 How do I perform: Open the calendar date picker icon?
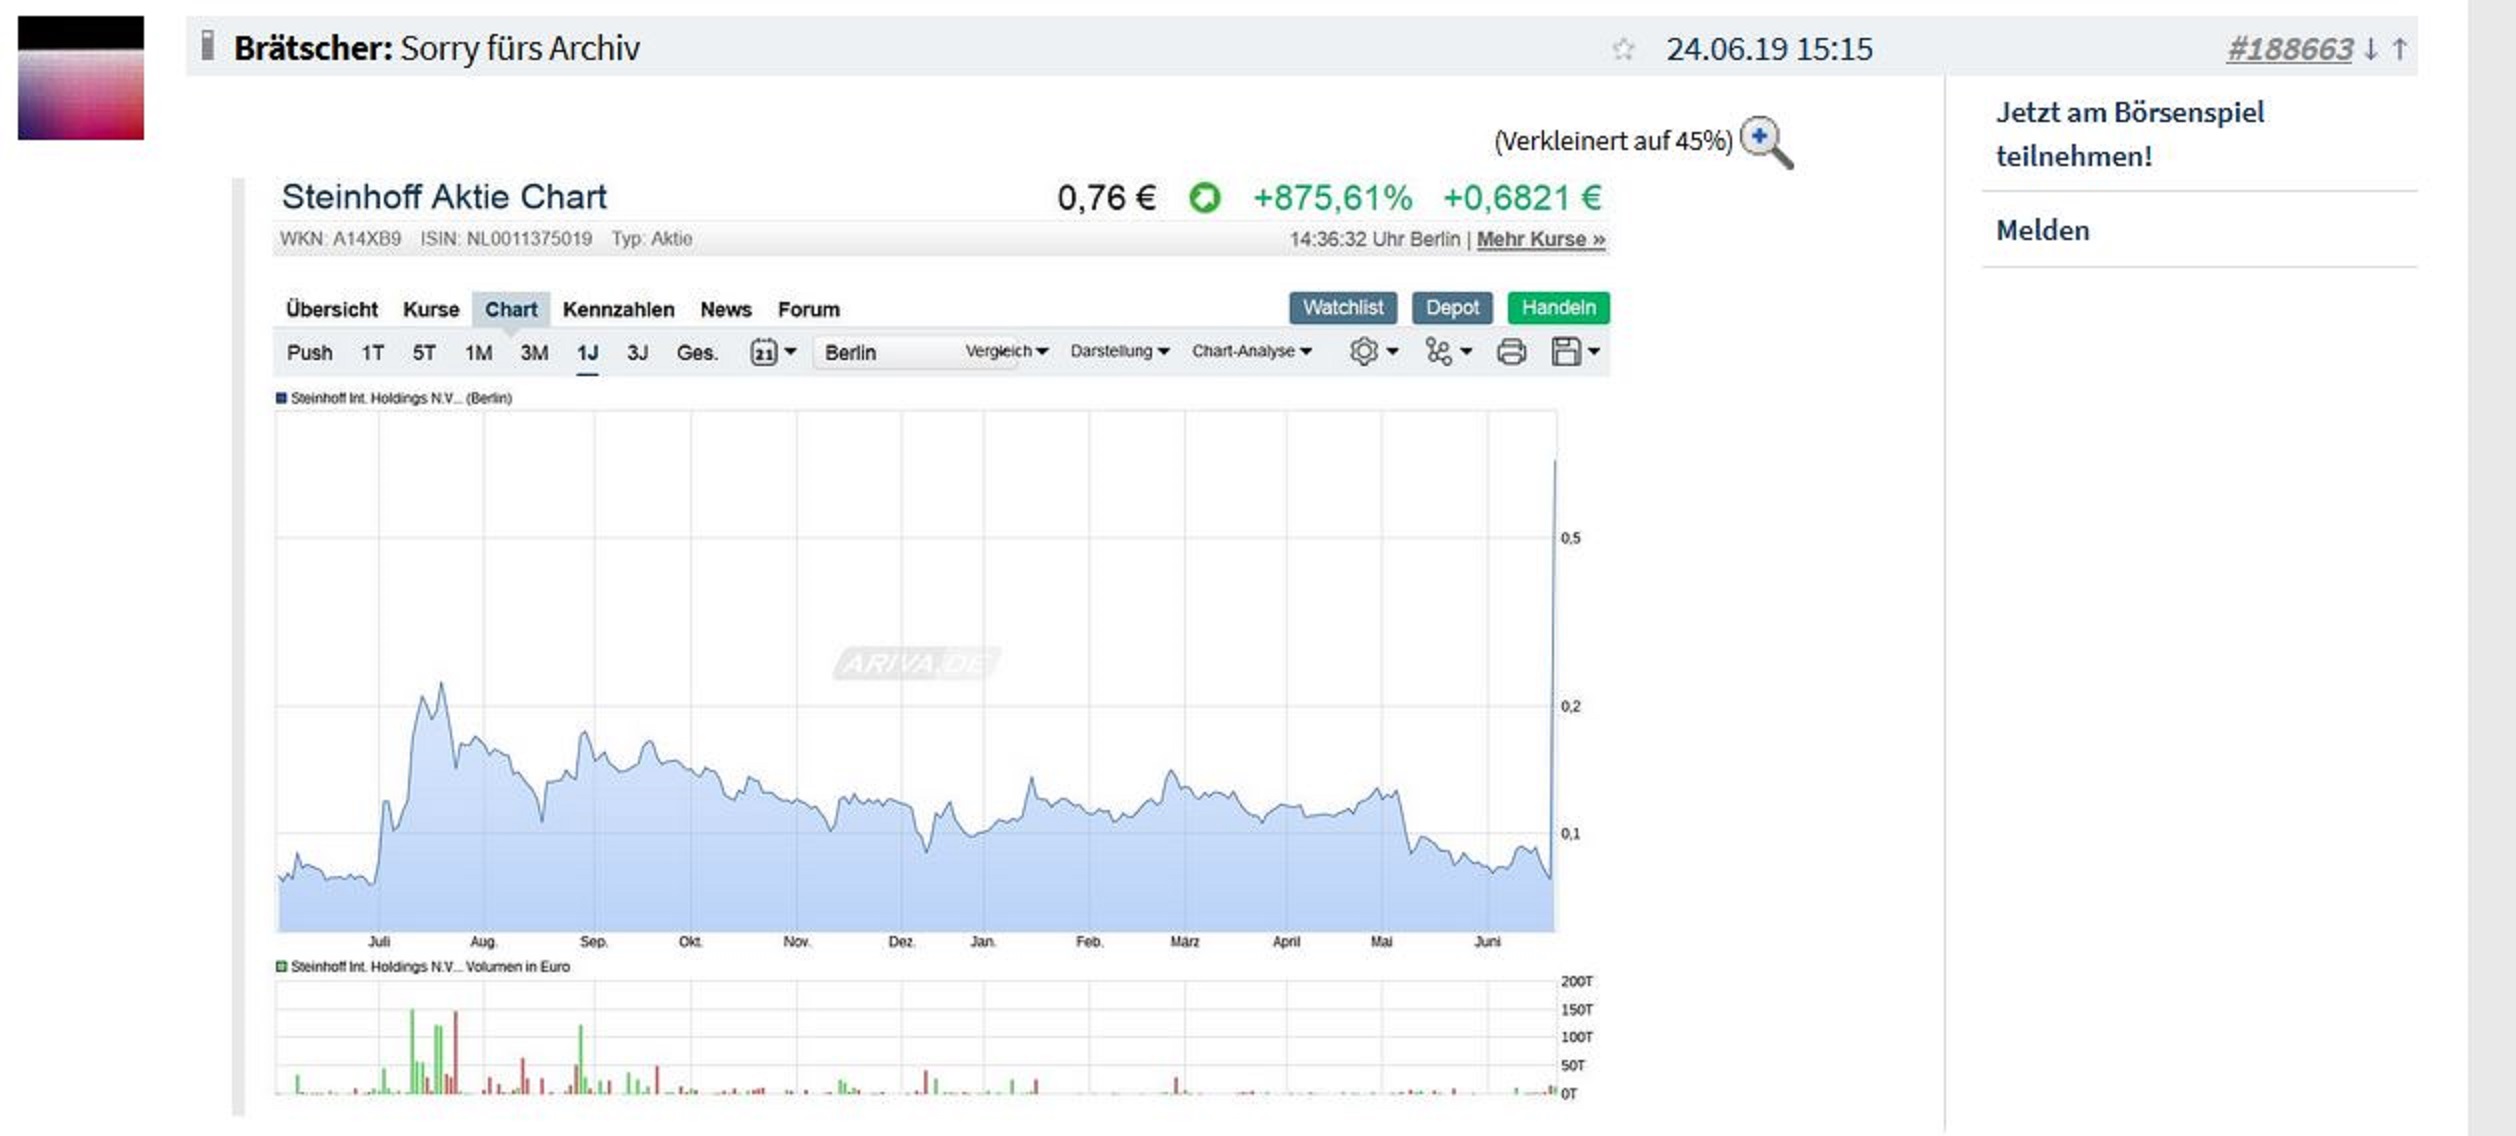tap(765, 352)
